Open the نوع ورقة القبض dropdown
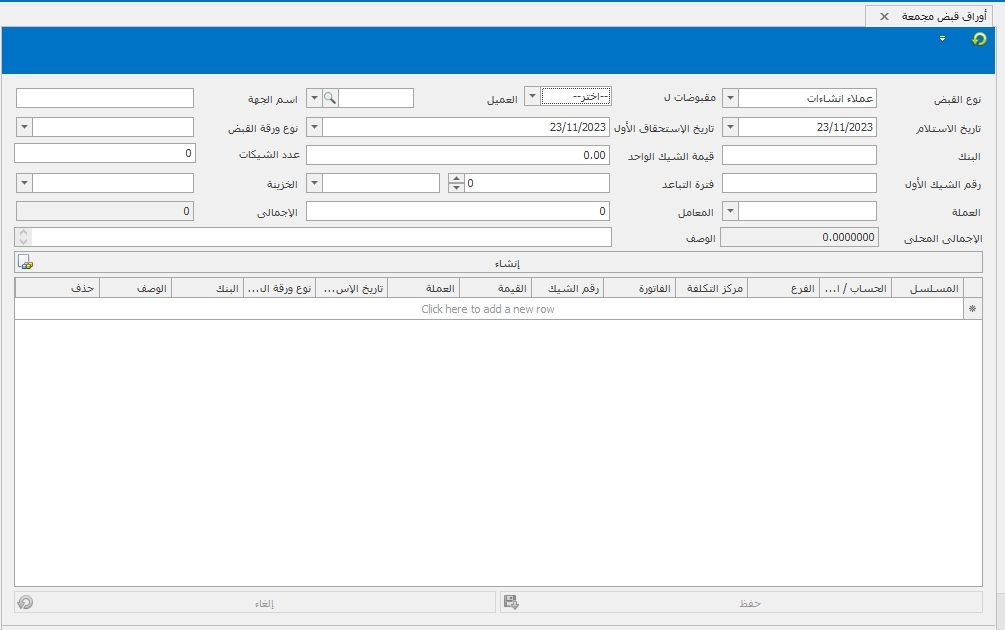Viewport: 1005px width, 630px height. point(24,127)
